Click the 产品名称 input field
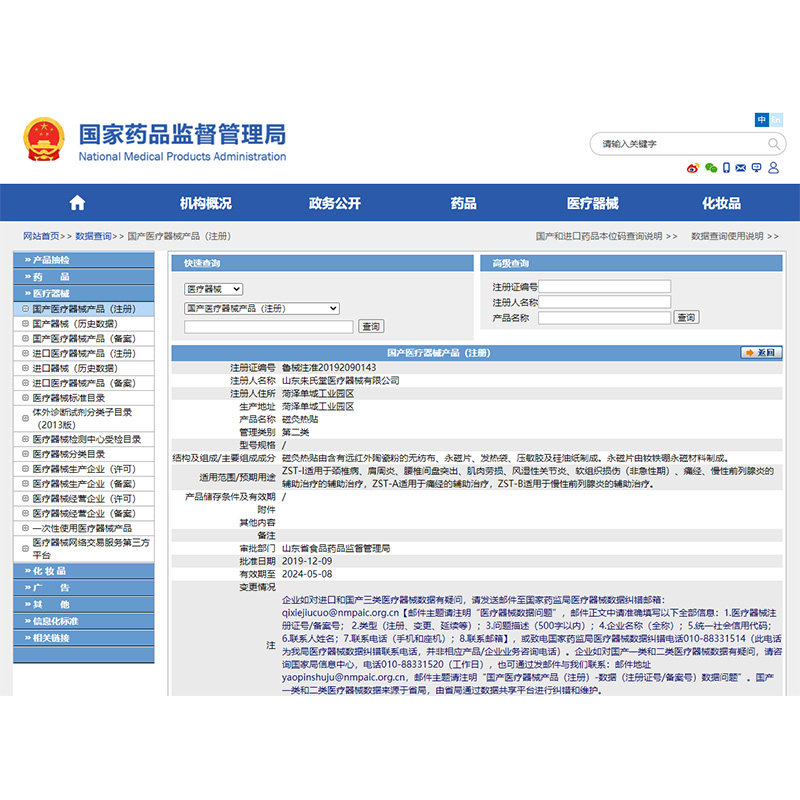The width and height of the screenshot is (800, 800). (x=605, y=318)
